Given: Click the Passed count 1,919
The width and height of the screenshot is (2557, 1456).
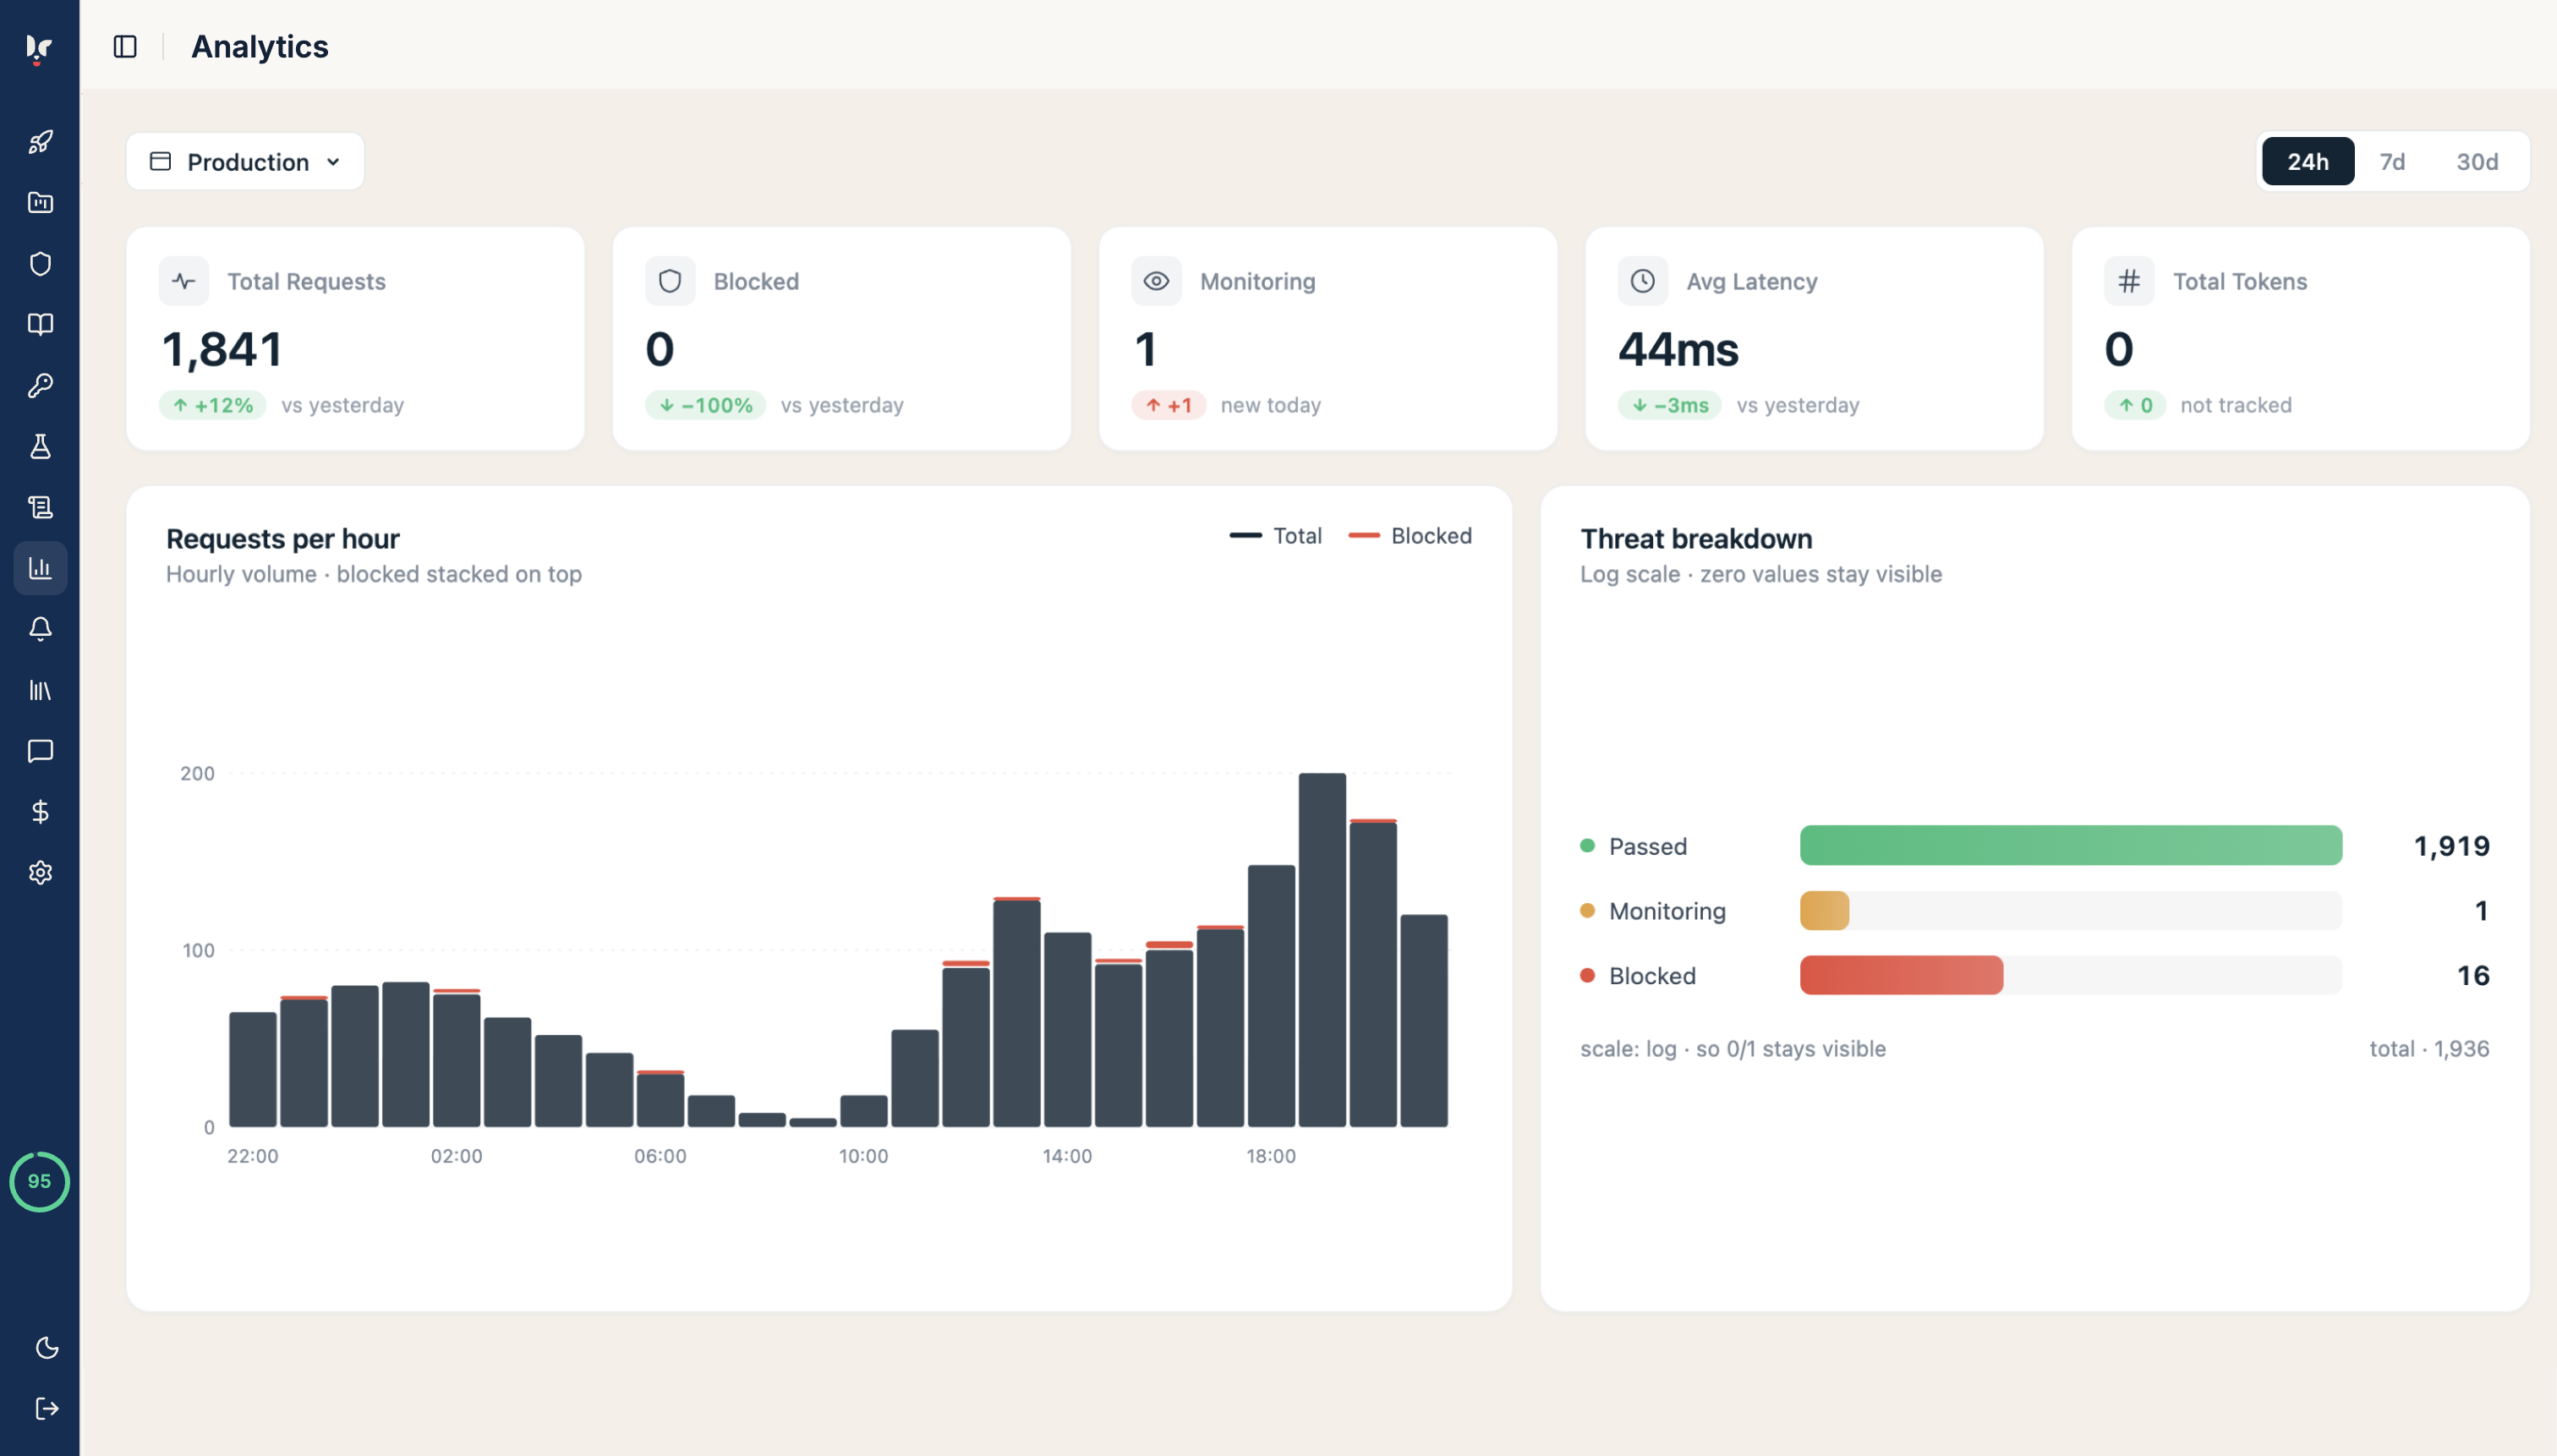Looking at the screenshot, I should pos(2451,846).
